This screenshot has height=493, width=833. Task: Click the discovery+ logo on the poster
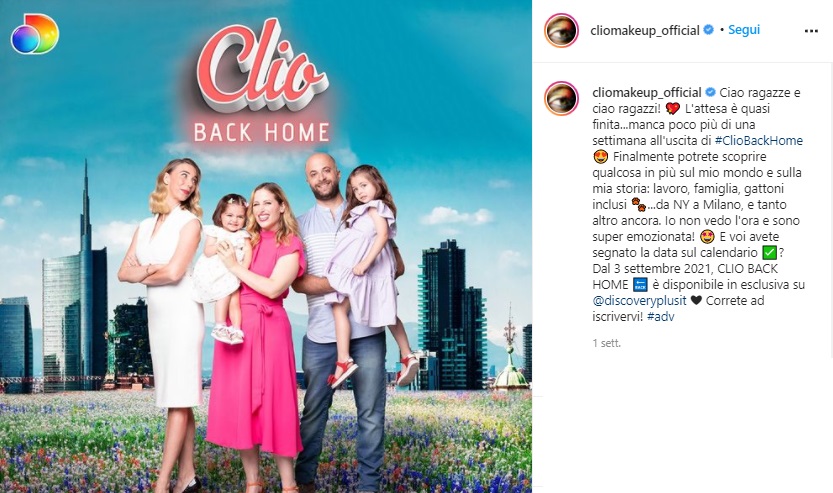35,33
